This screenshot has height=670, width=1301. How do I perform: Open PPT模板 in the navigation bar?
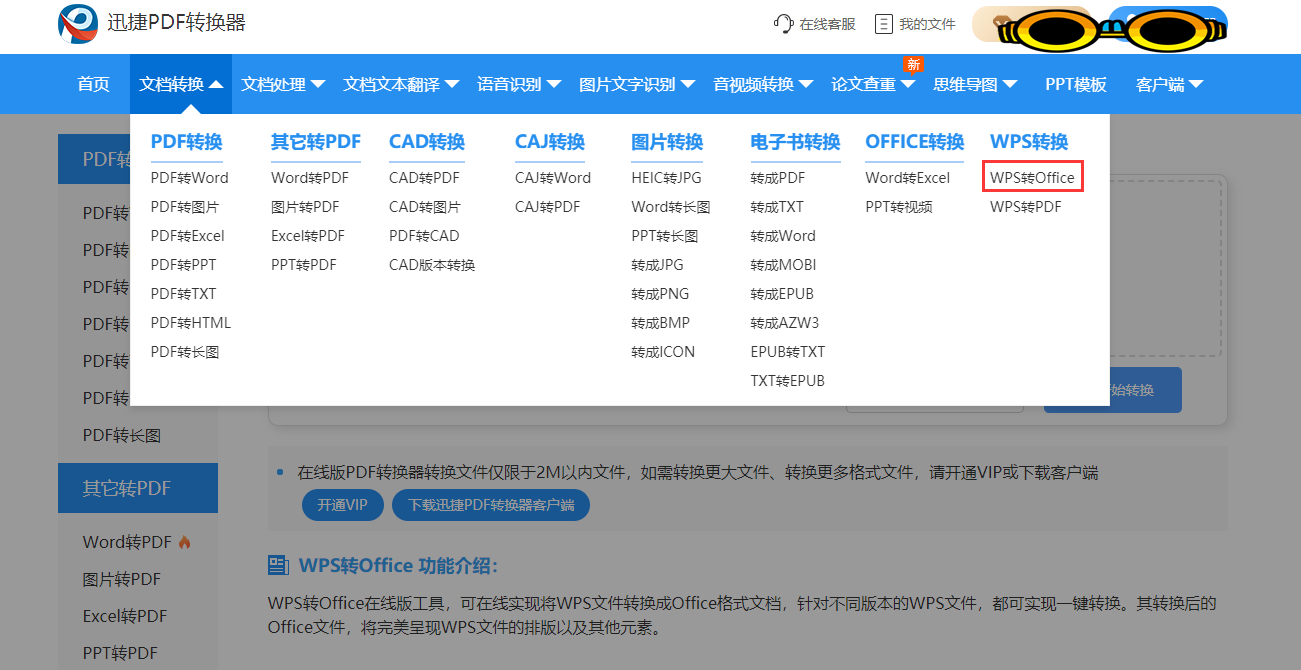coord(1076,84)
